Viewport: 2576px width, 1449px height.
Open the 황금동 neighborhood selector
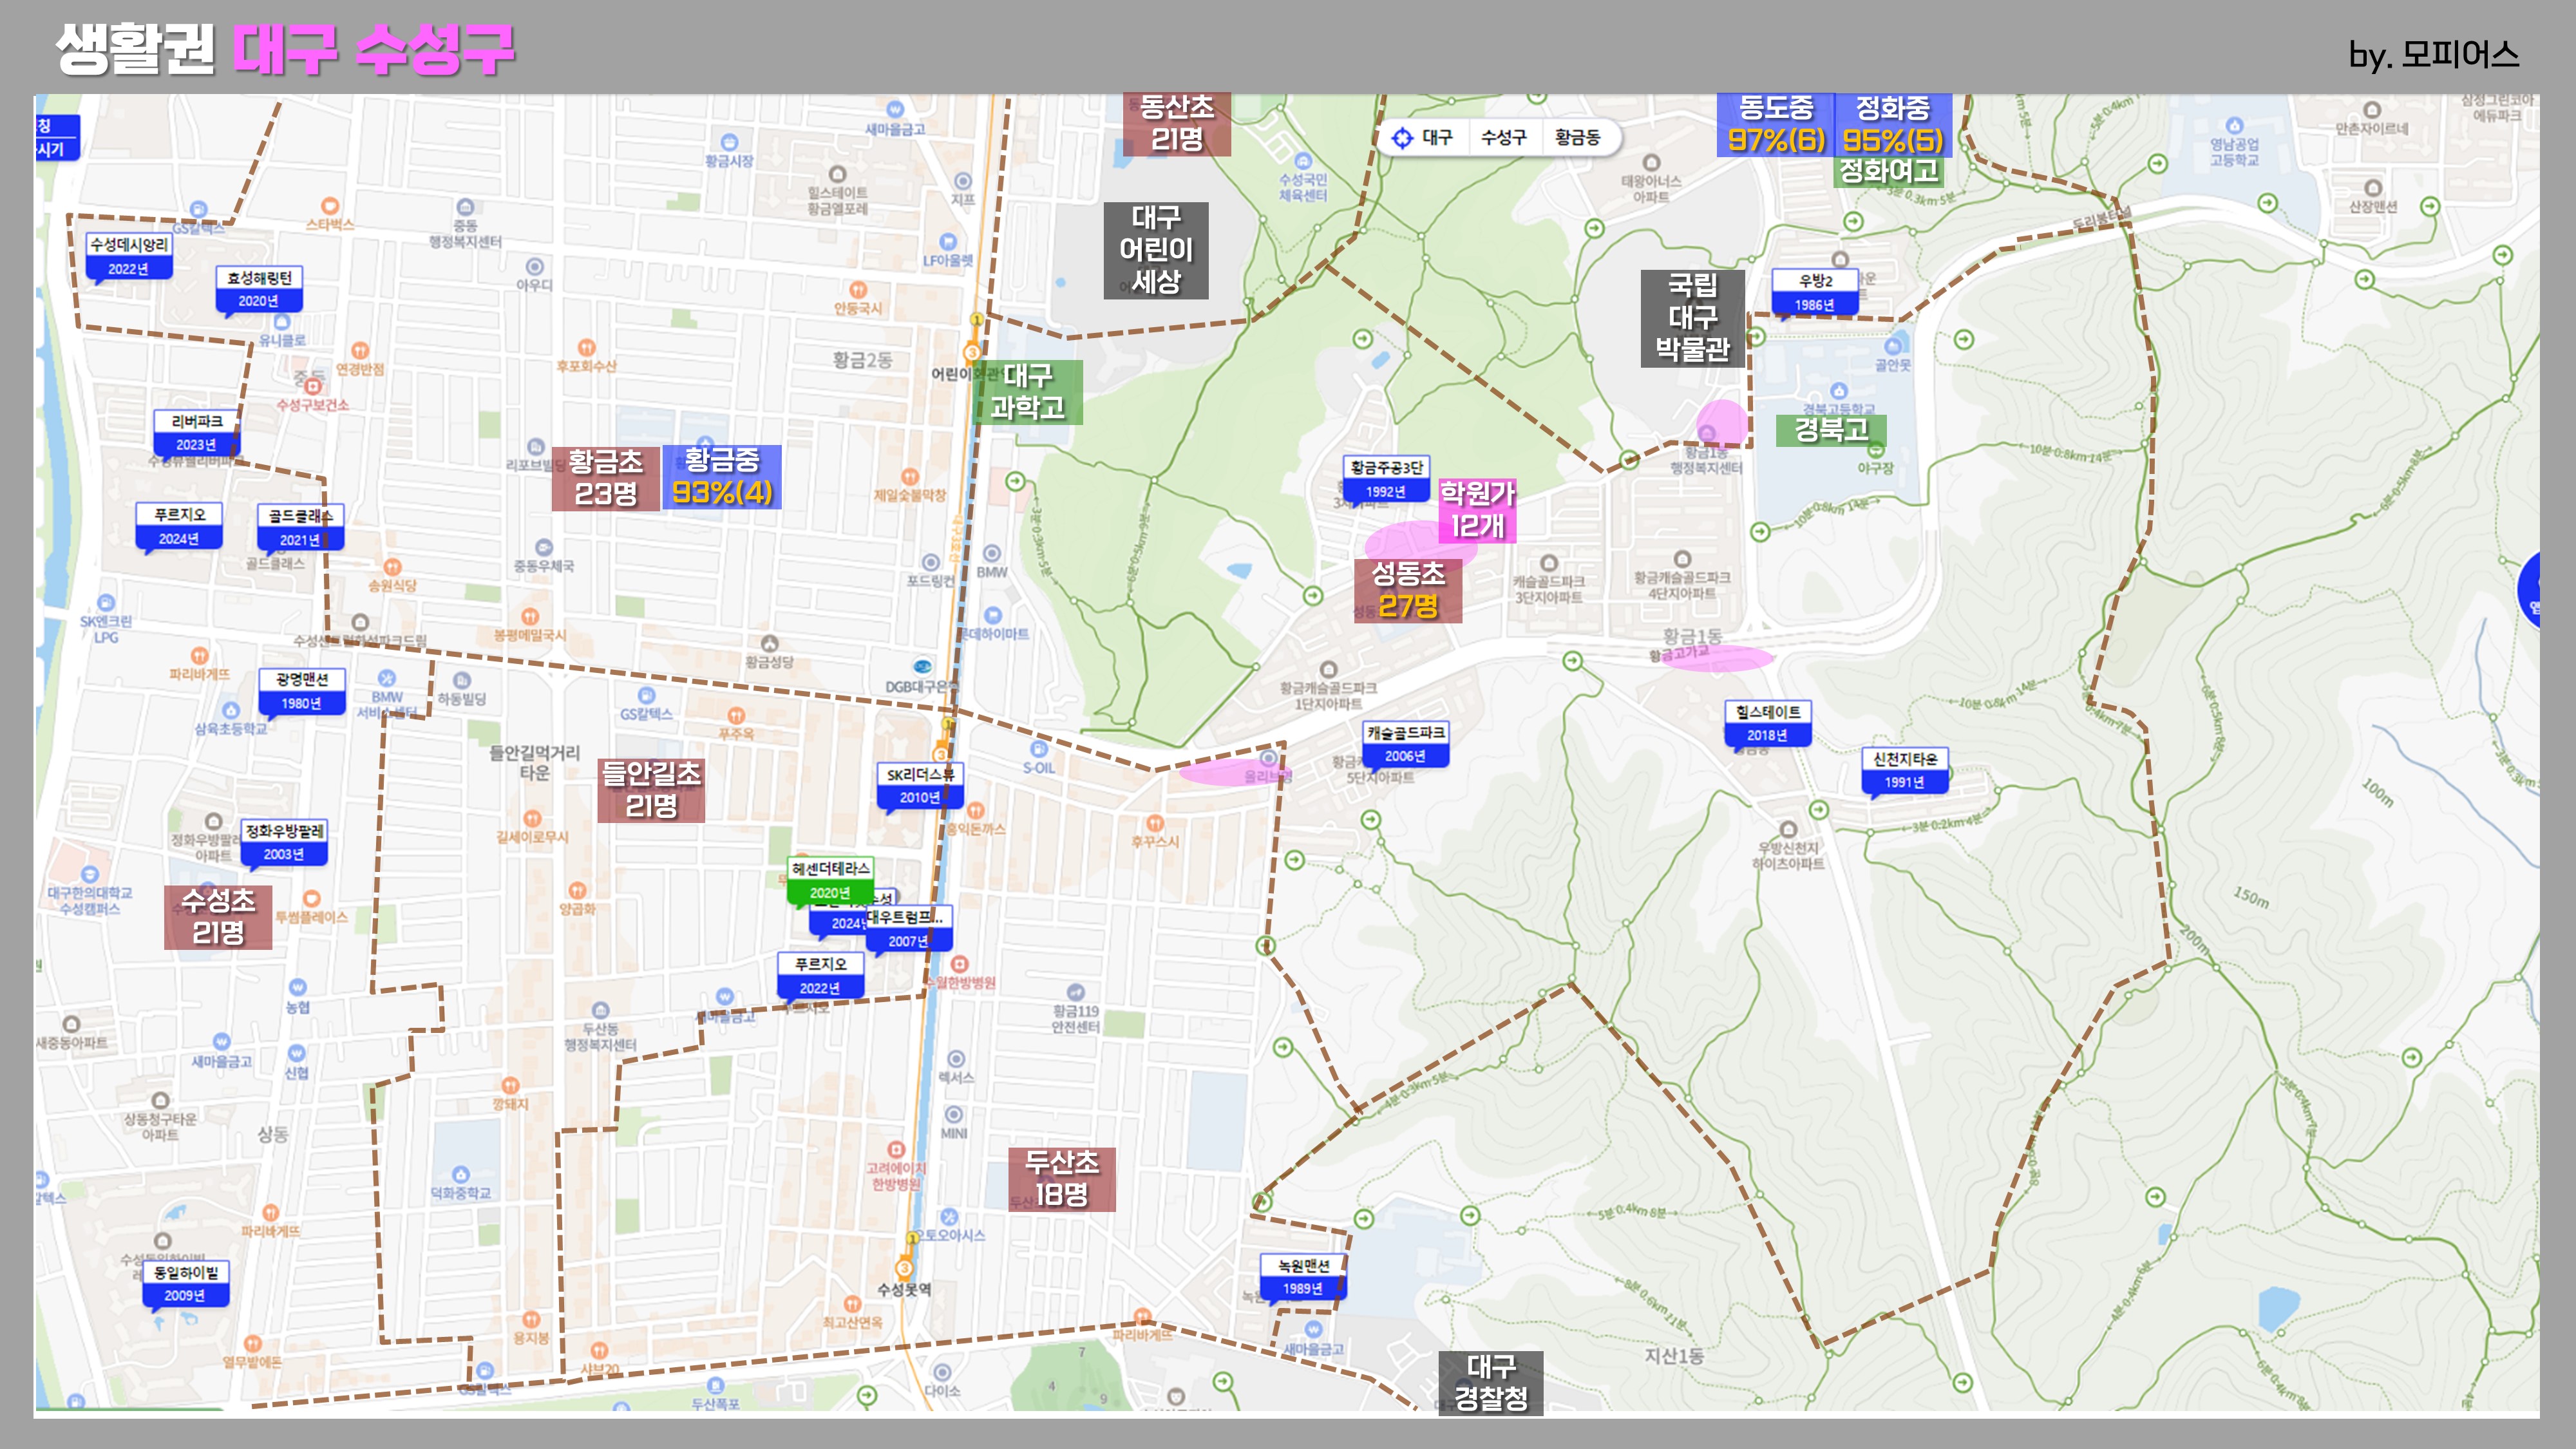pos(1577,138)
